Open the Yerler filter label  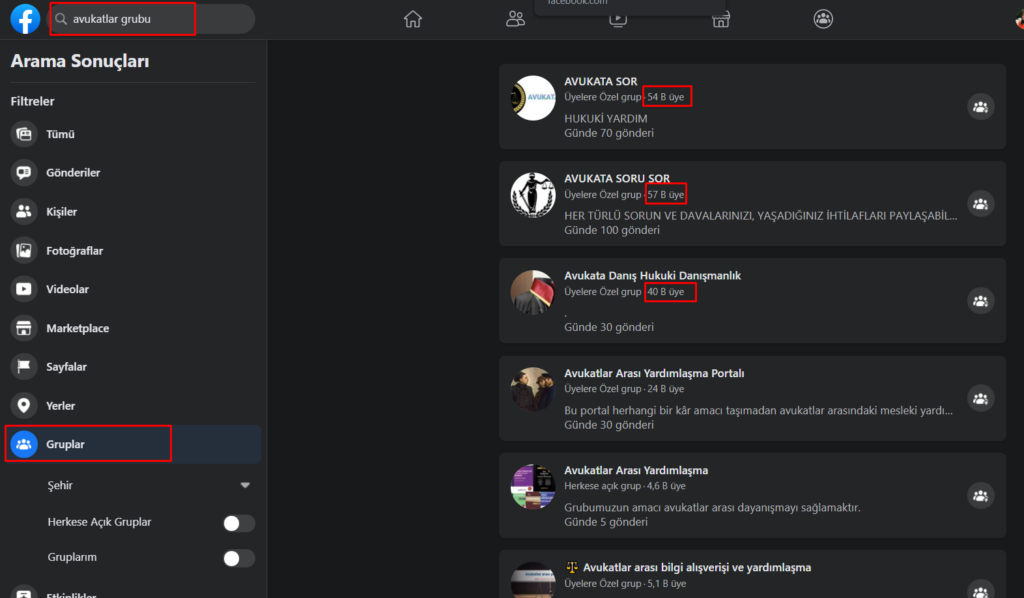[61, 405]
